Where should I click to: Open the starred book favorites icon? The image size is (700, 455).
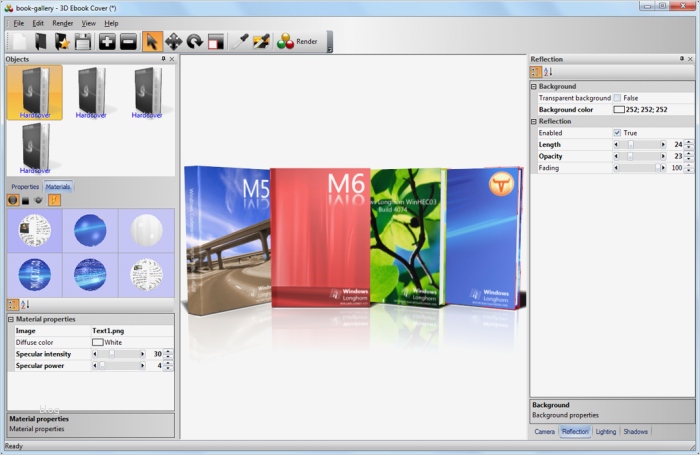pos(62,42)
